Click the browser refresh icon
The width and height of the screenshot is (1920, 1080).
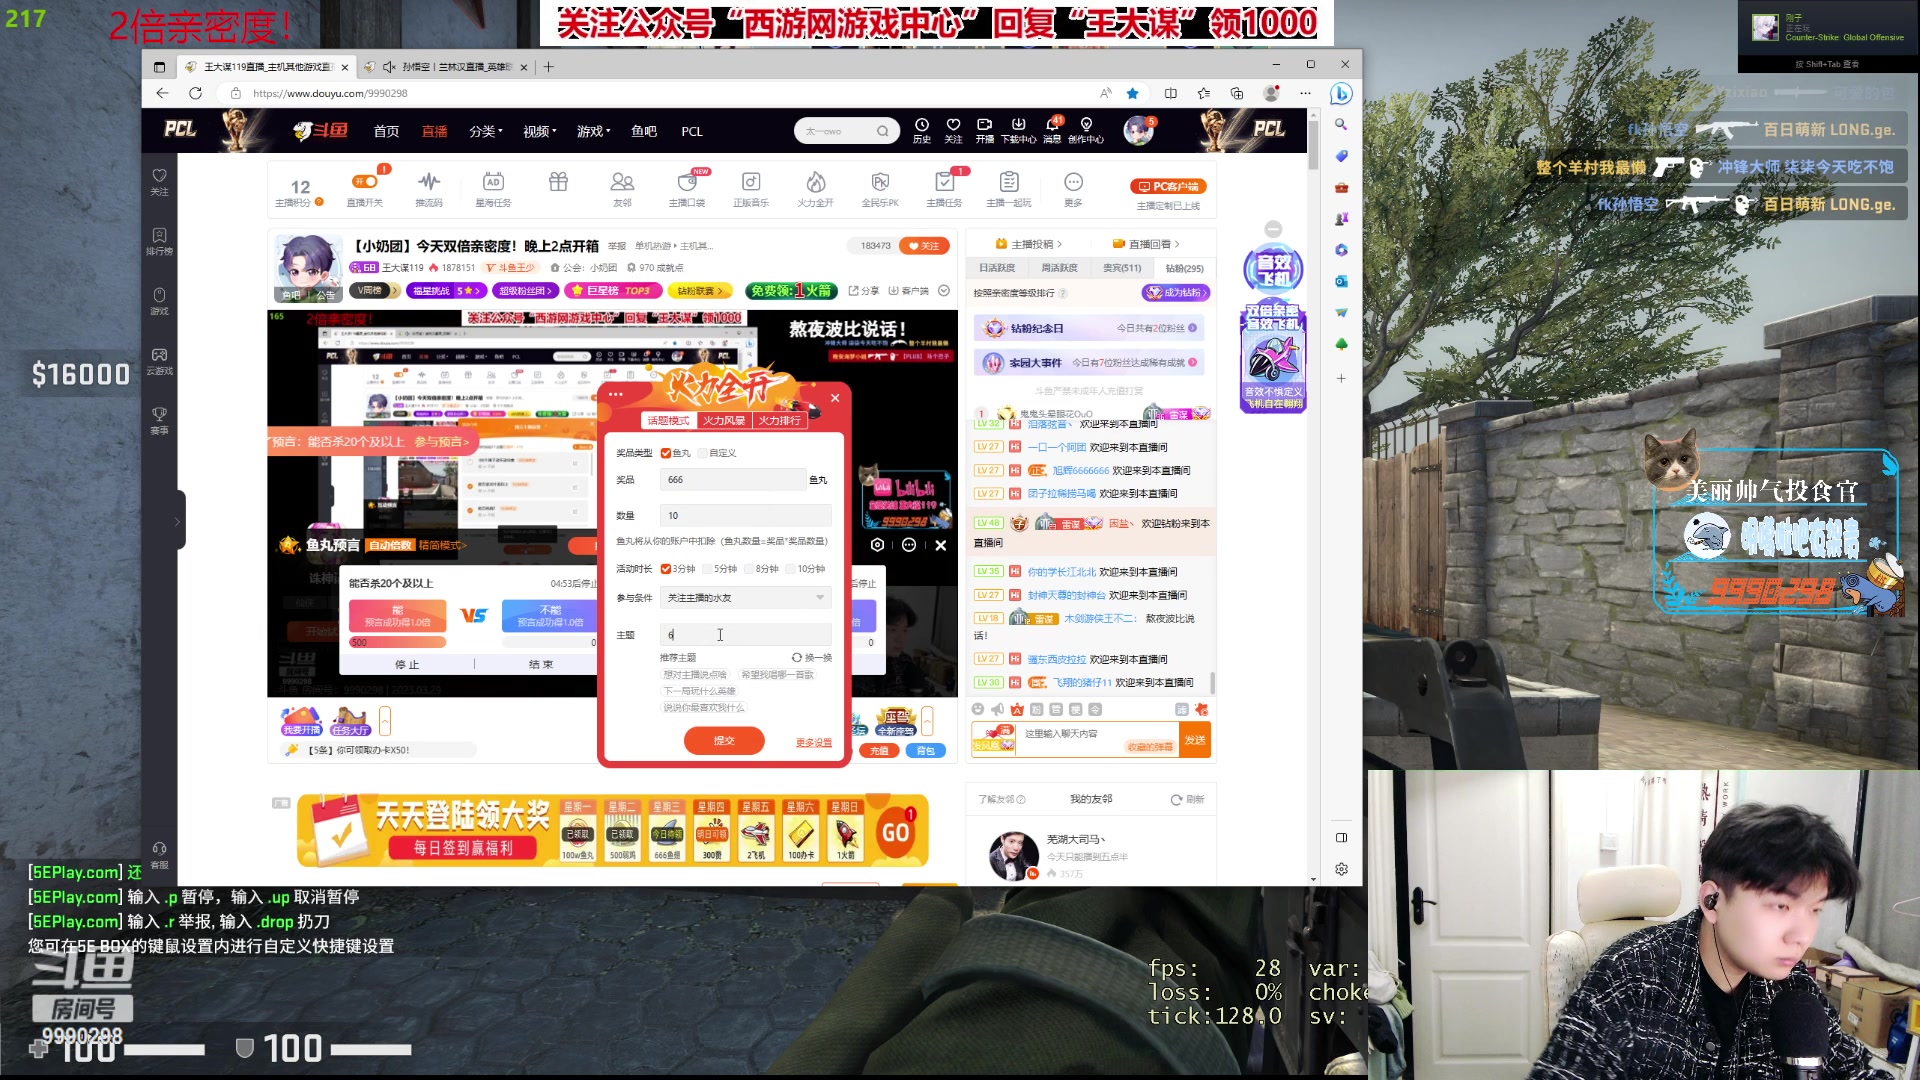[x=195, y=93]
